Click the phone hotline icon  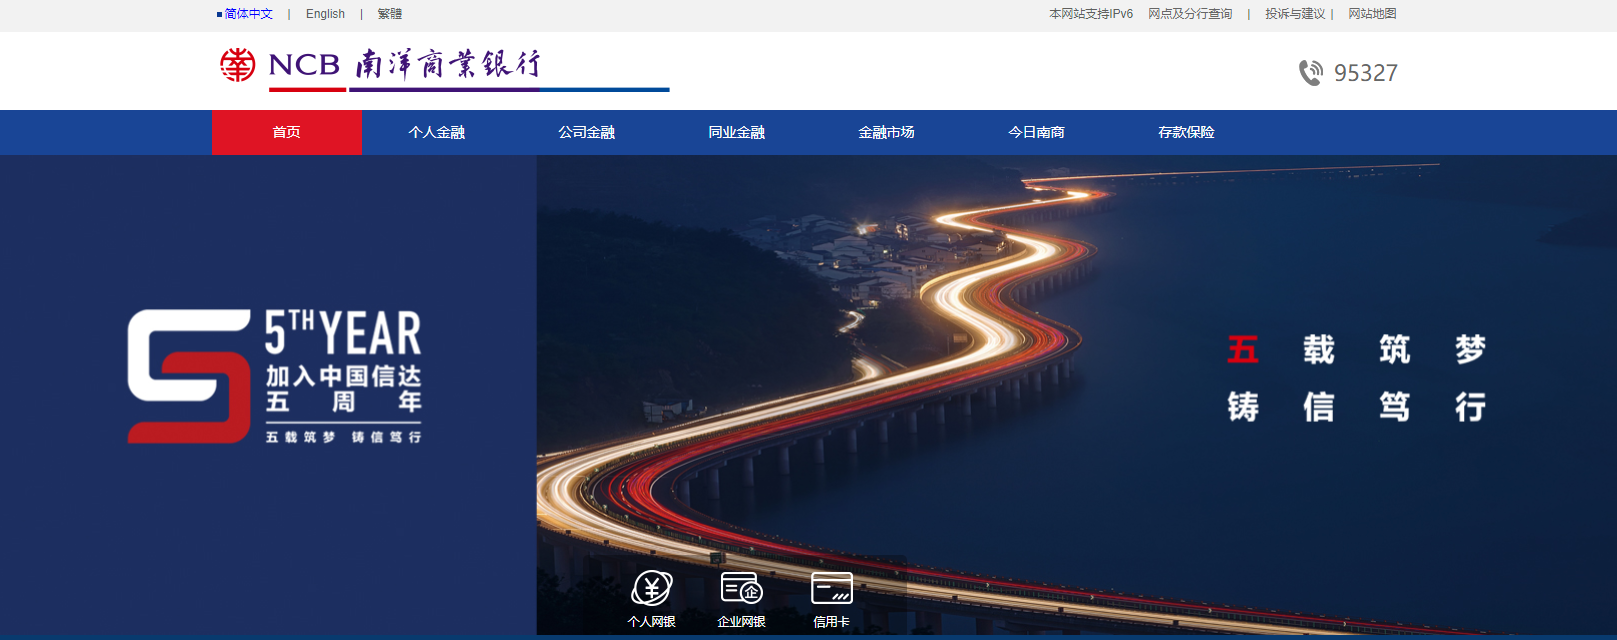point(1310,73)
